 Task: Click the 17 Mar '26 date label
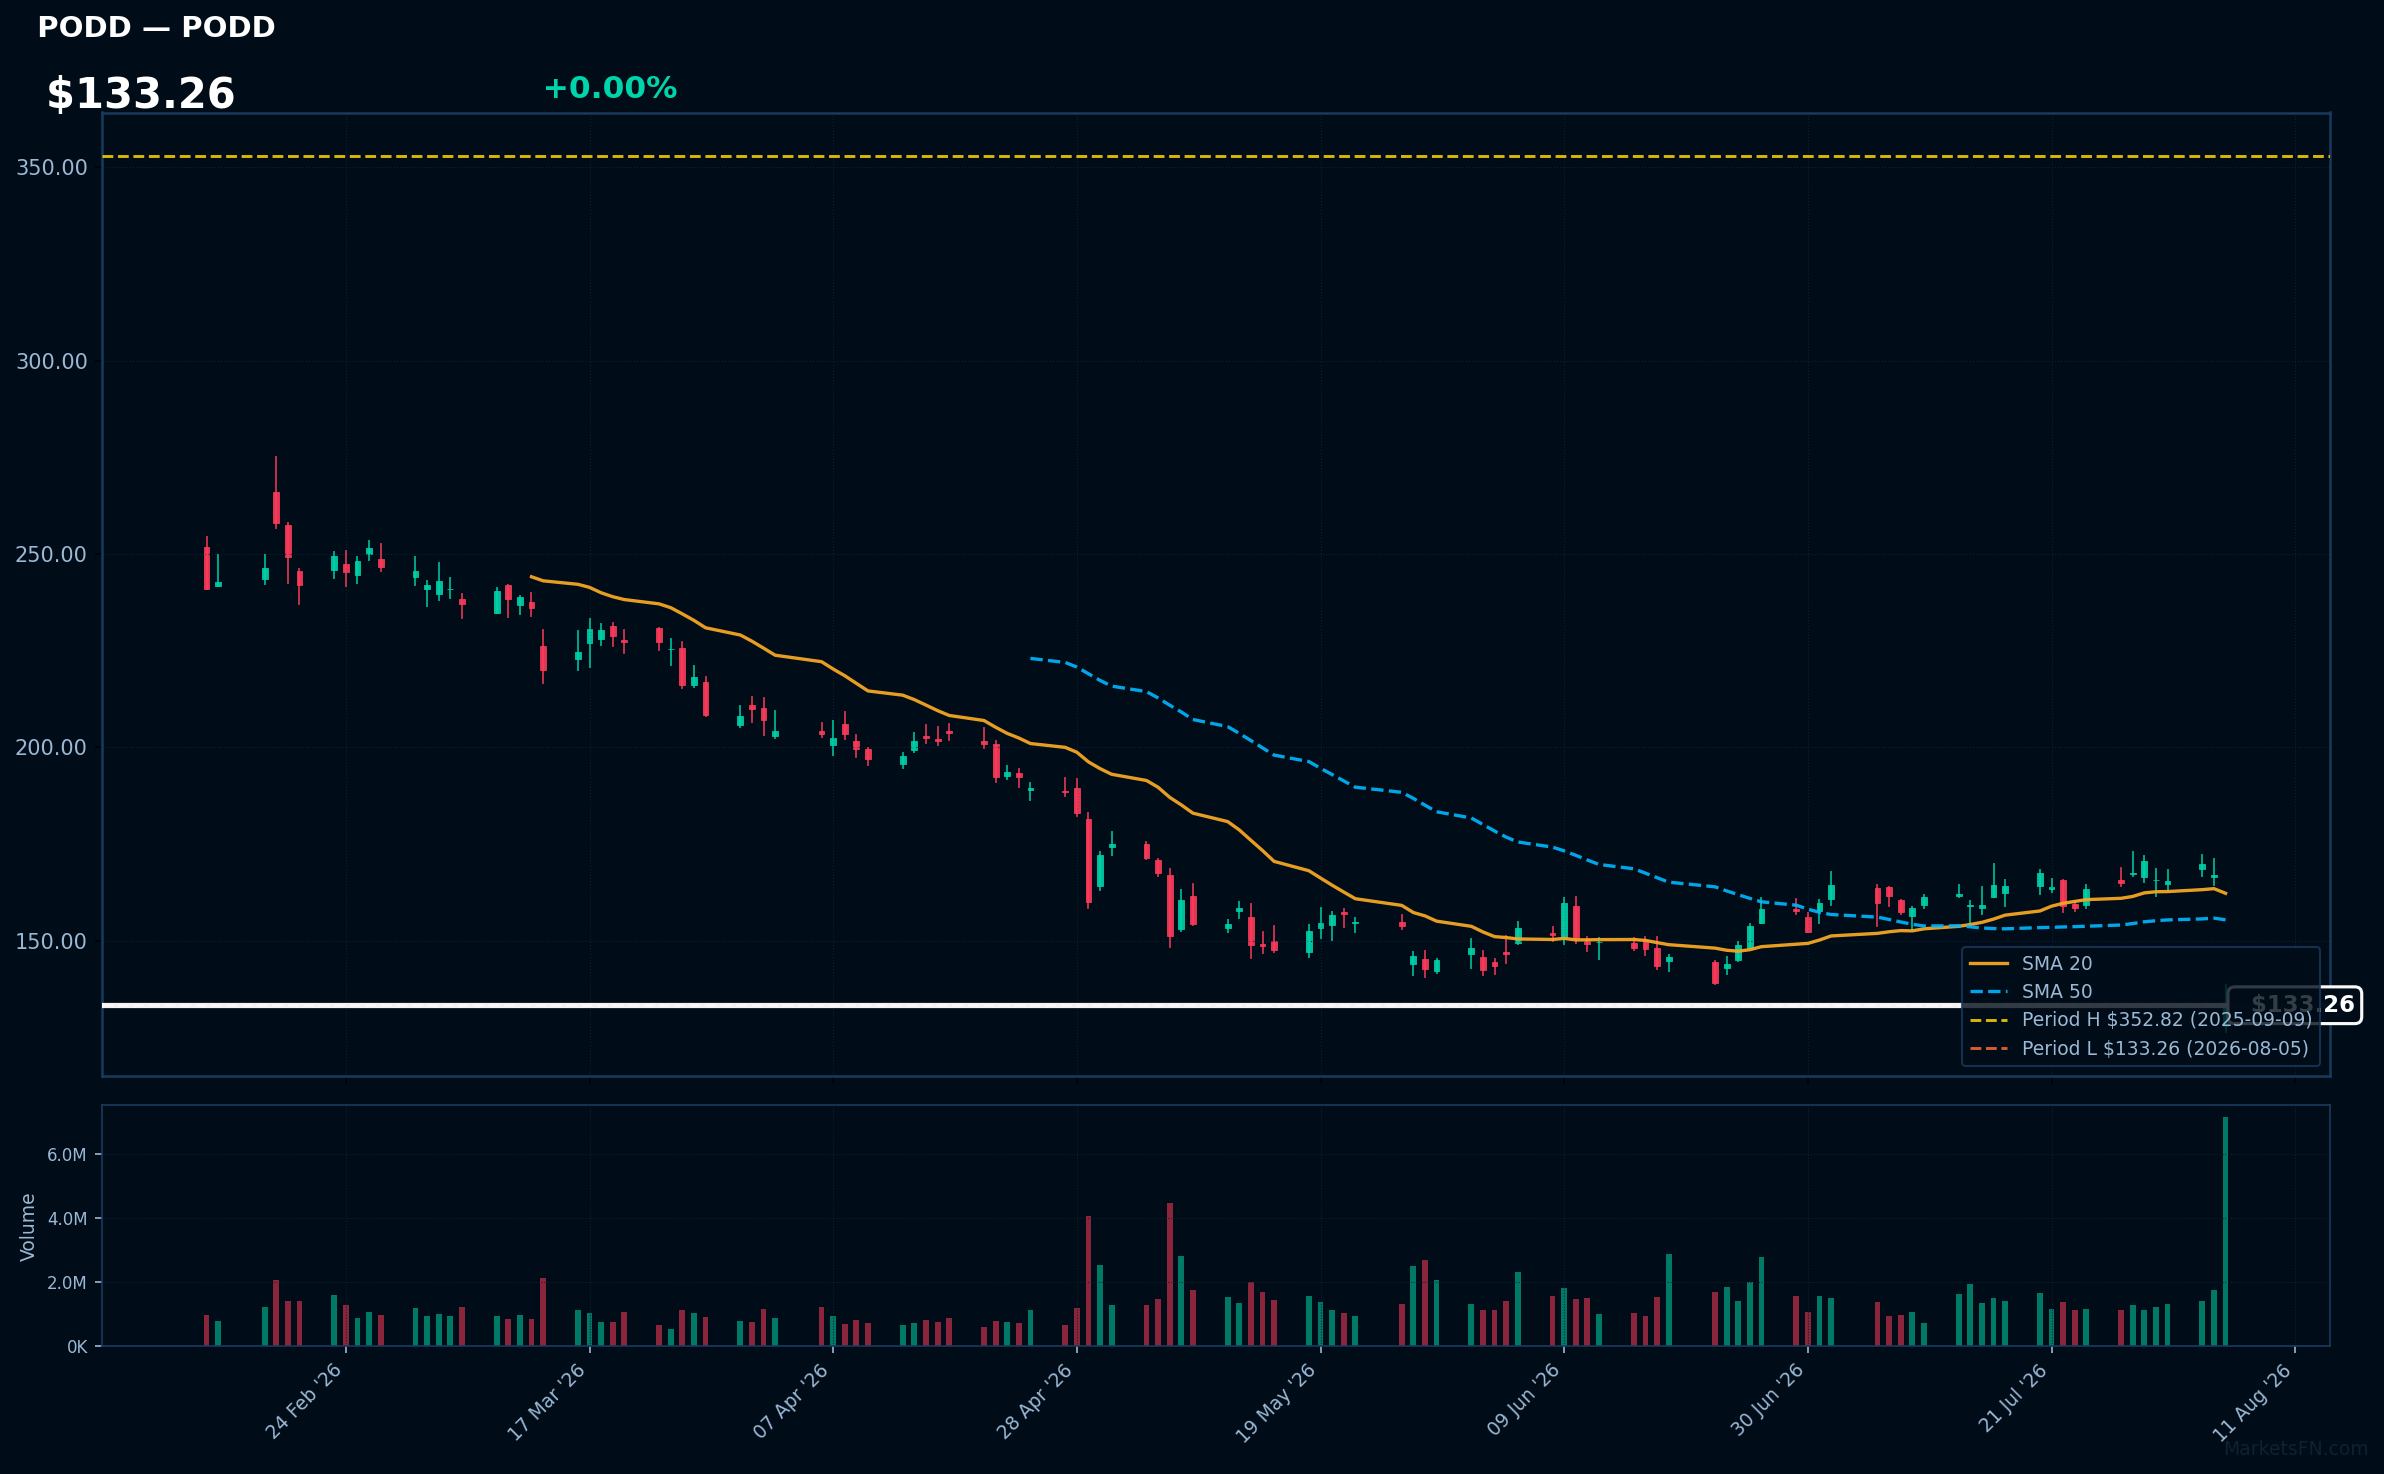547,1402
